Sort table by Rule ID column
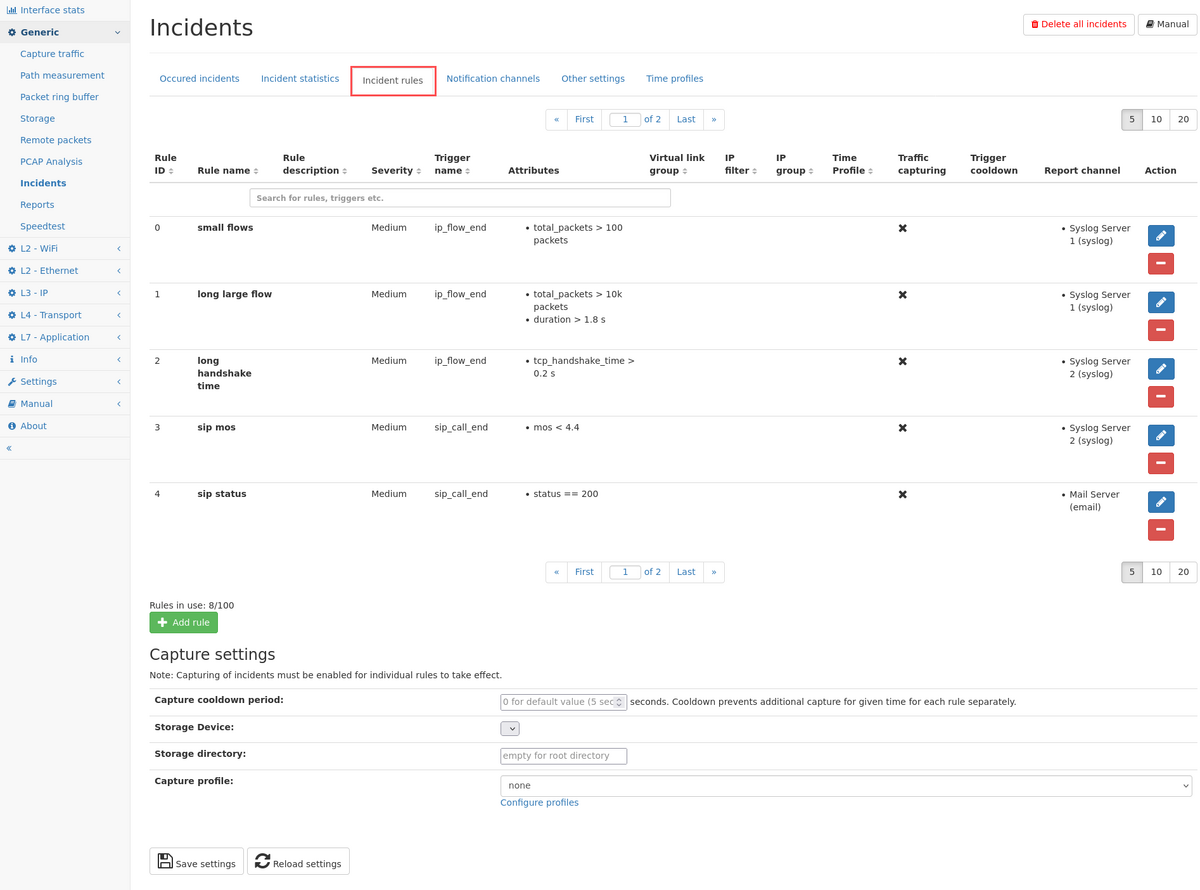This screenshot has width=1200, height=890. pos(165,164)
